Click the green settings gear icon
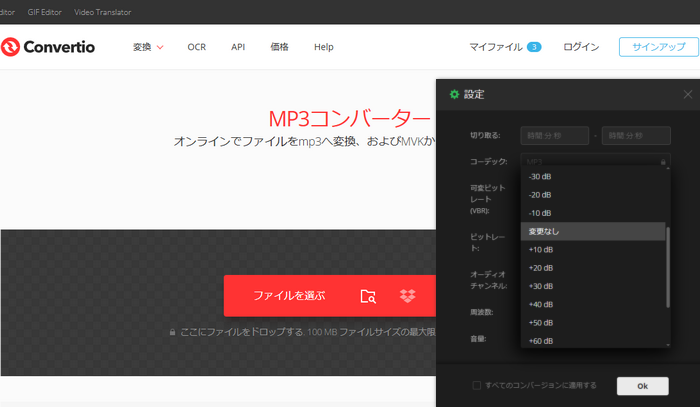This screenshot has width=700, height=407. pos(454,94)
